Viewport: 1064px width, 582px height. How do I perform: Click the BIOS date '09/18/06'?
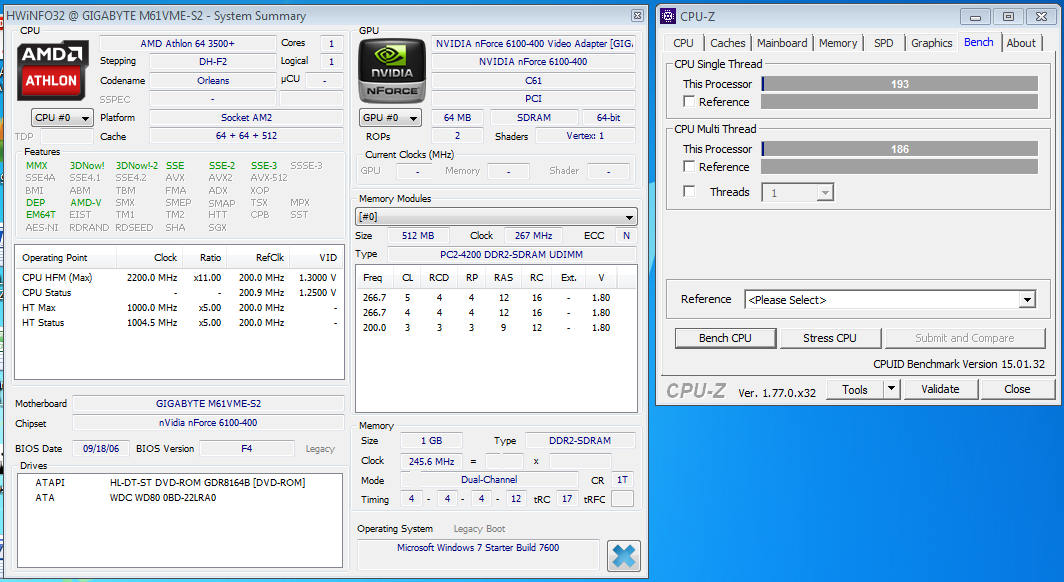click(101, 448)
